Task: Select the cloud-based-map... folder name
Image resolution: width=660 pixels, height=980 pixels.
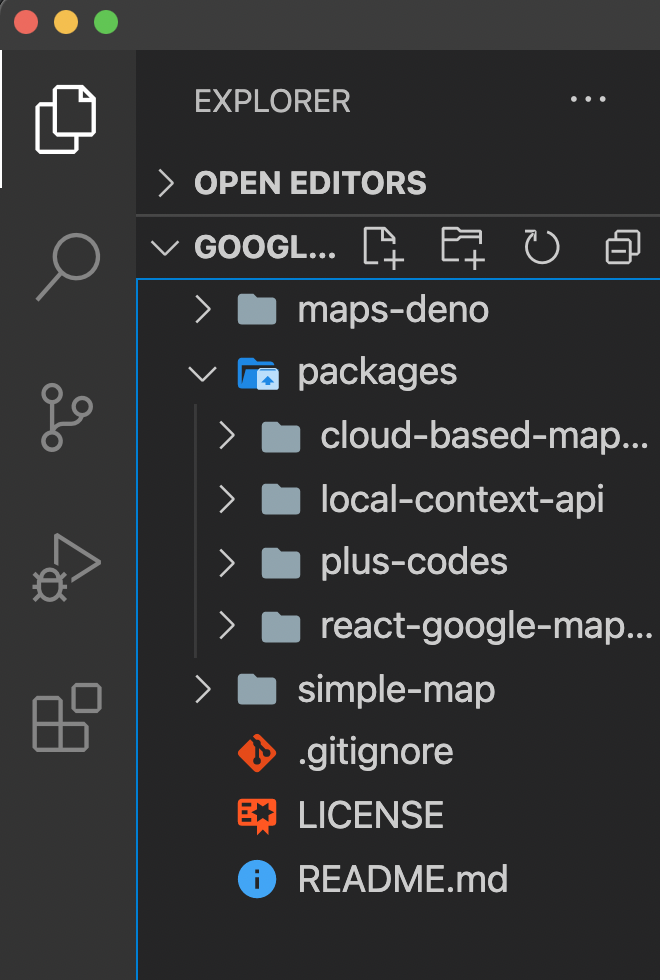Action: coord(485,436)
